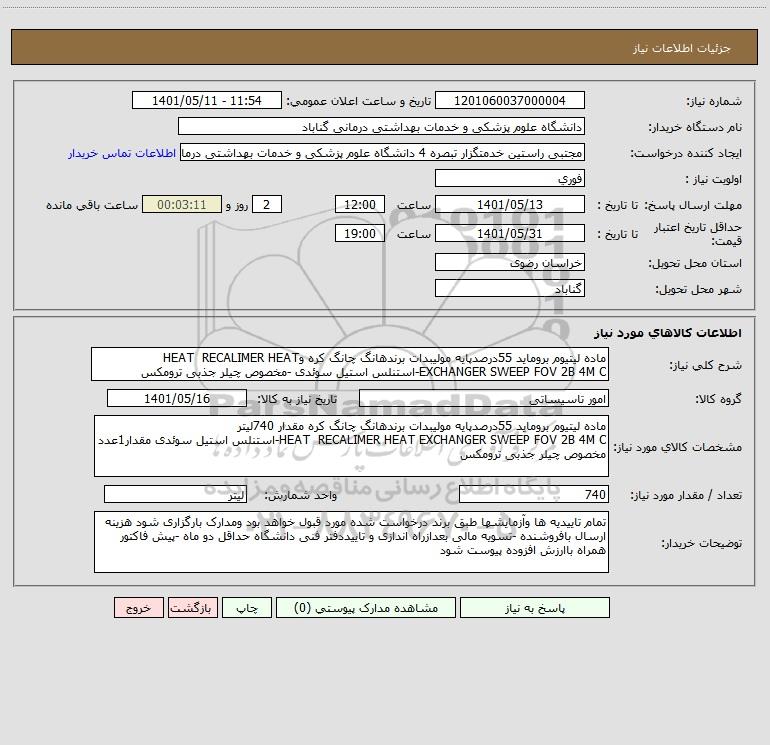770x745 pixels.
Task: Click the price validity date 1401/05/31
Action: (x=510, y=233)
